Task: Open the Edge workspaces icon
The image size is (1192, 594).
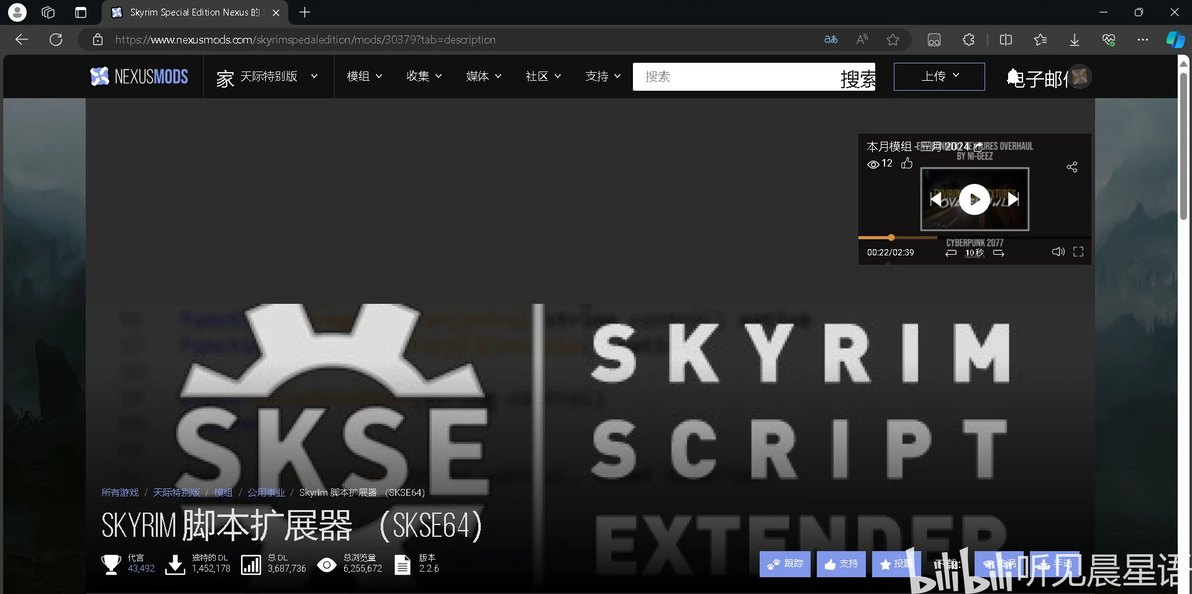Action: click(48, 12)
